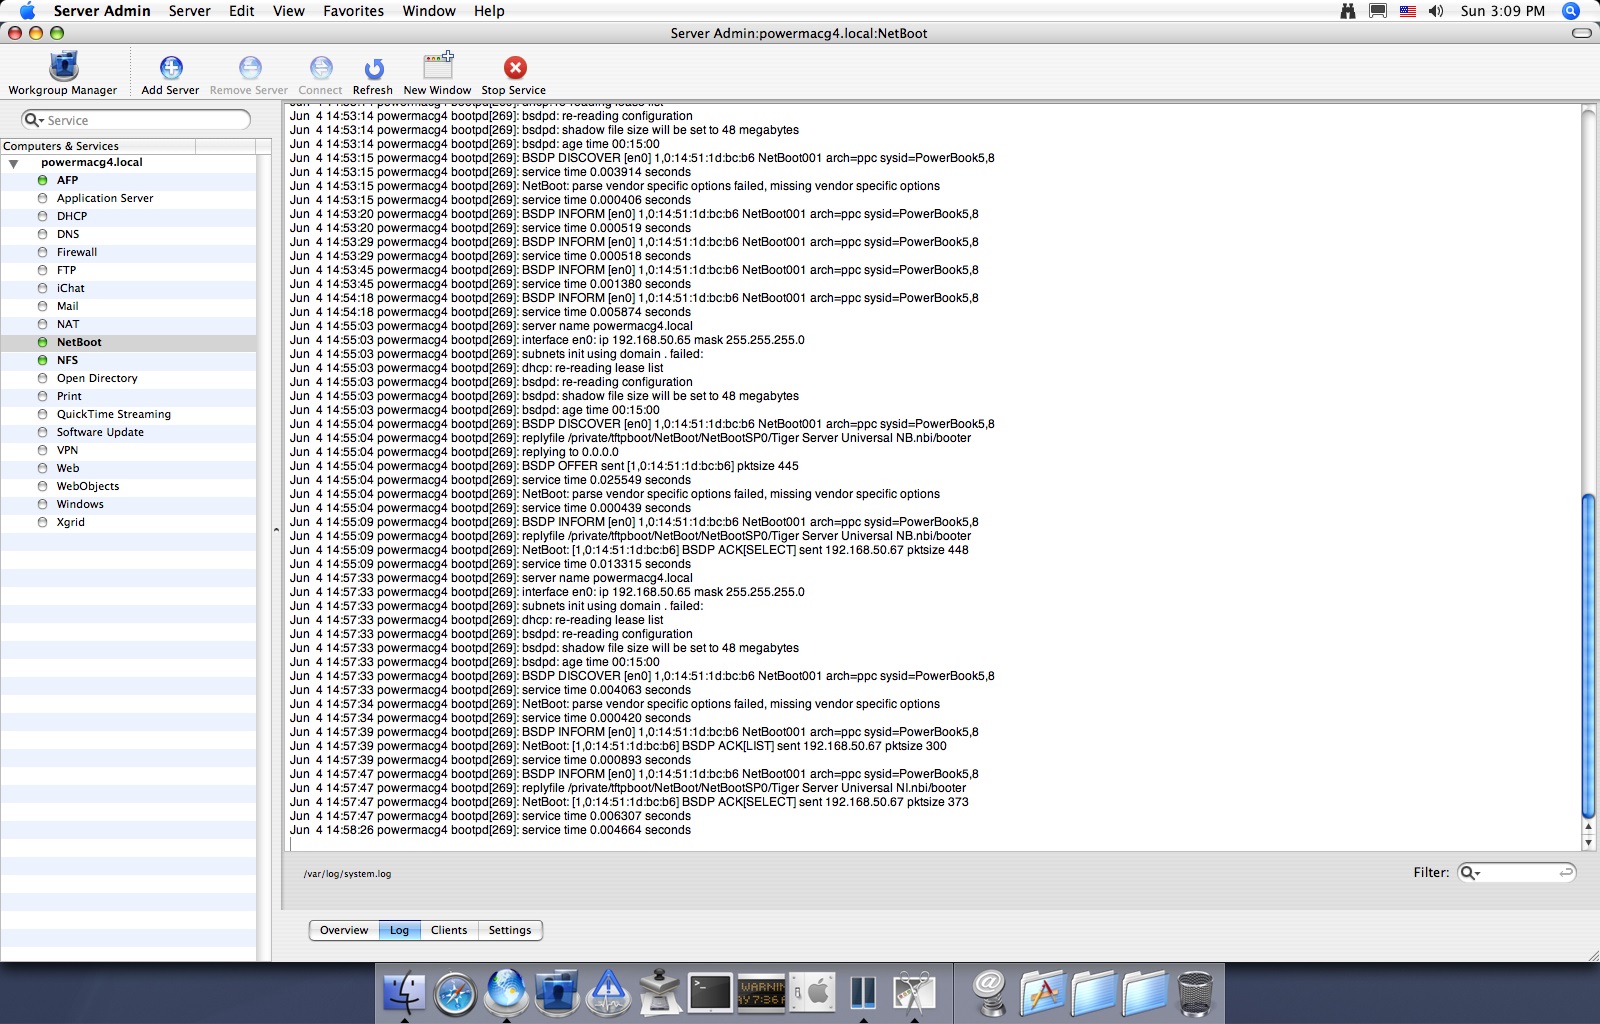Open Spotlight search in the menu bar

[1571, 11]
